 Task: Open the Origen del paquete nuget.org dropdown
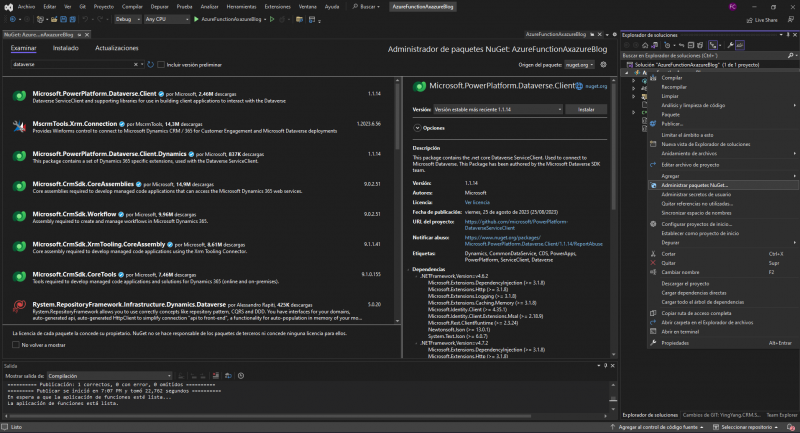click(579, 65)
